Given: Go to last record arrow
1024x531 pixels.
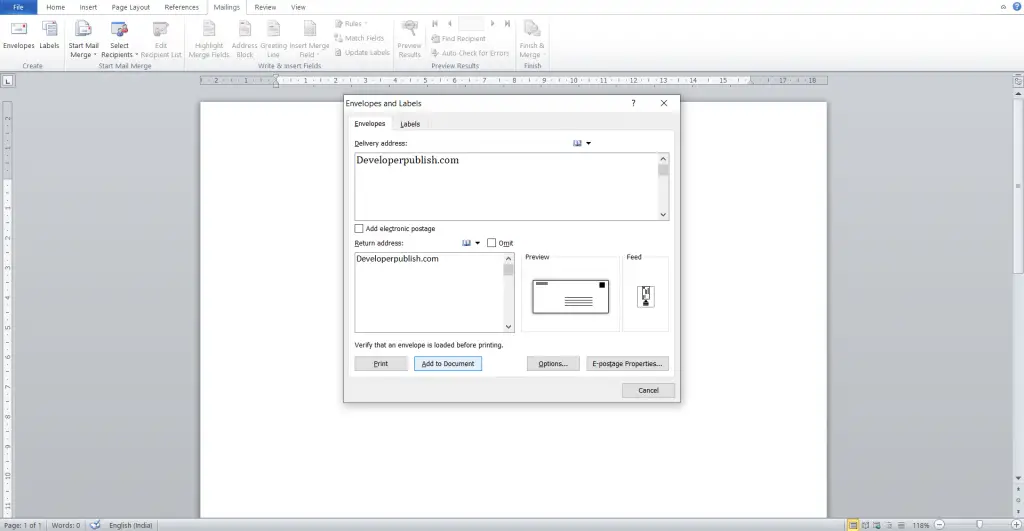Looking at the screenshot, I should tap(507, 24).
